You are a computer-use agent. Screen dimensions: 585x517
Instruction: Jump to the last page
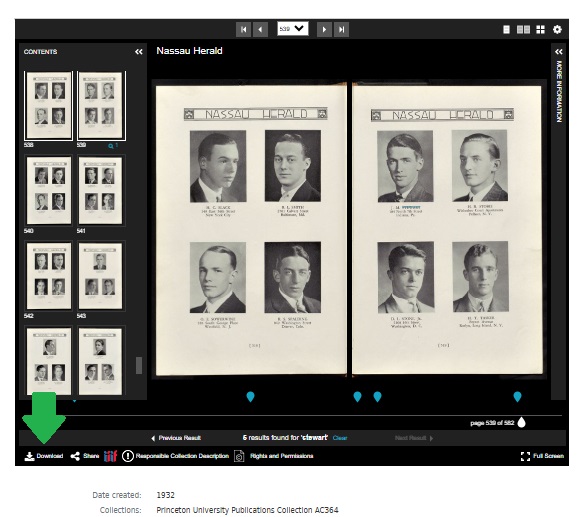point(341,29)
